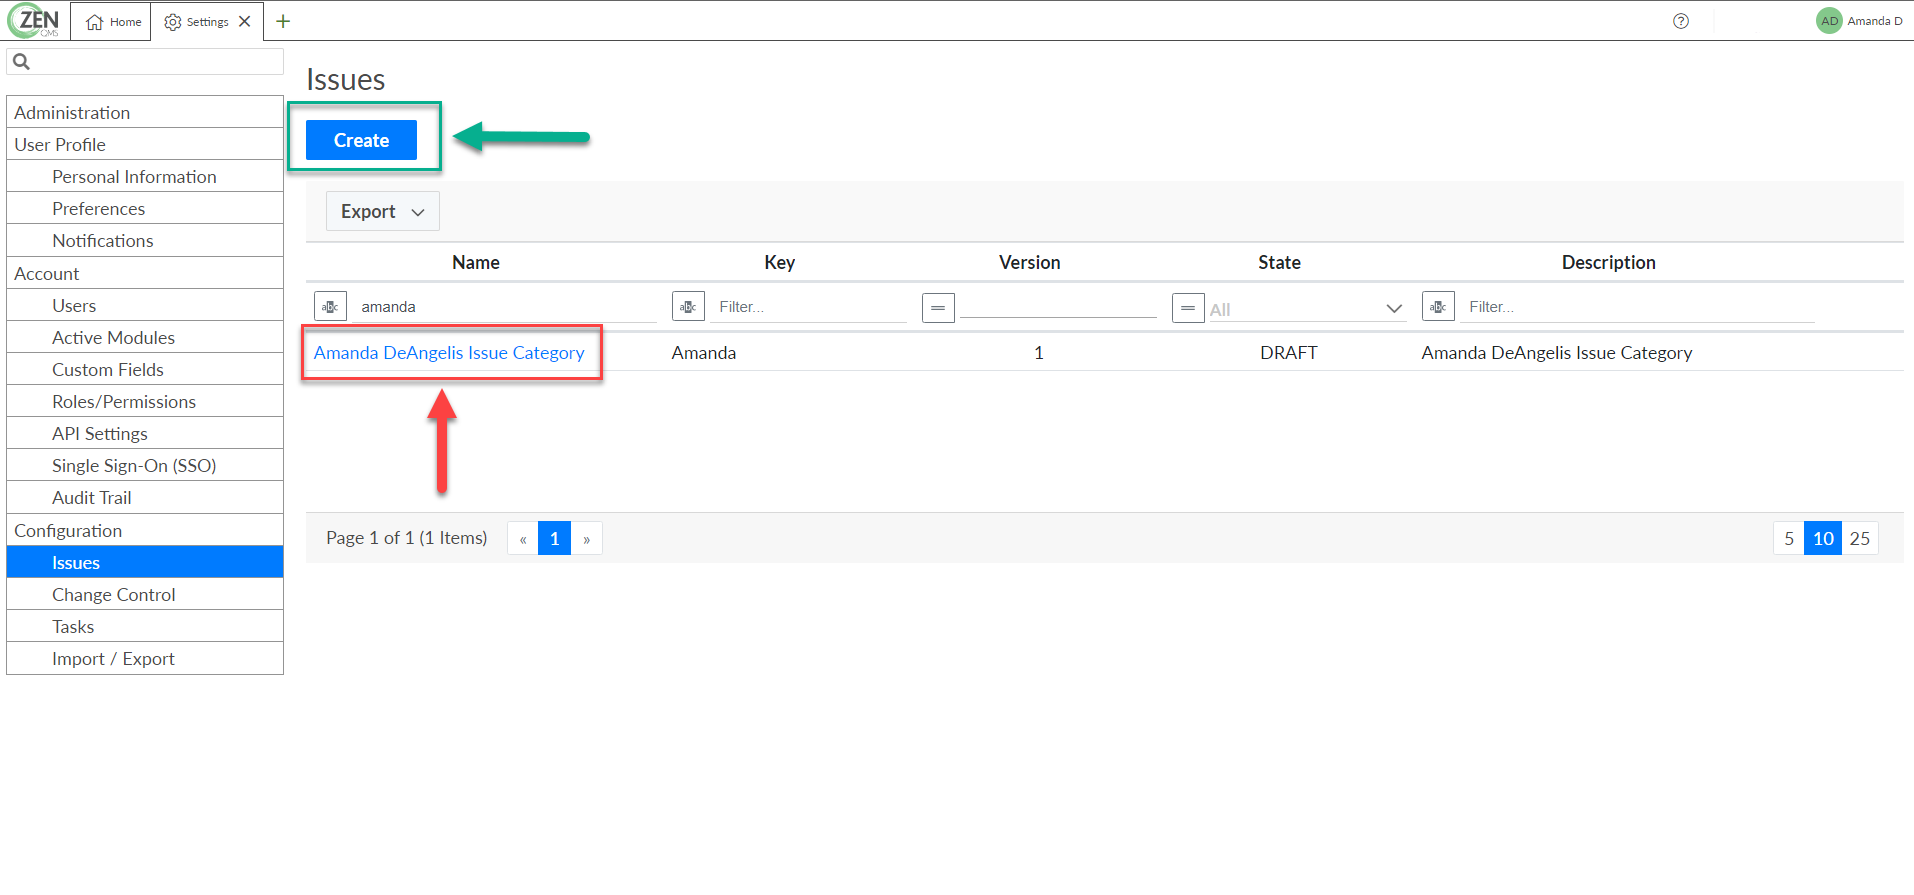This screenshot has height=895, width=1914.
Task: Open Key column filter operator icon
Action: (688, 307)
